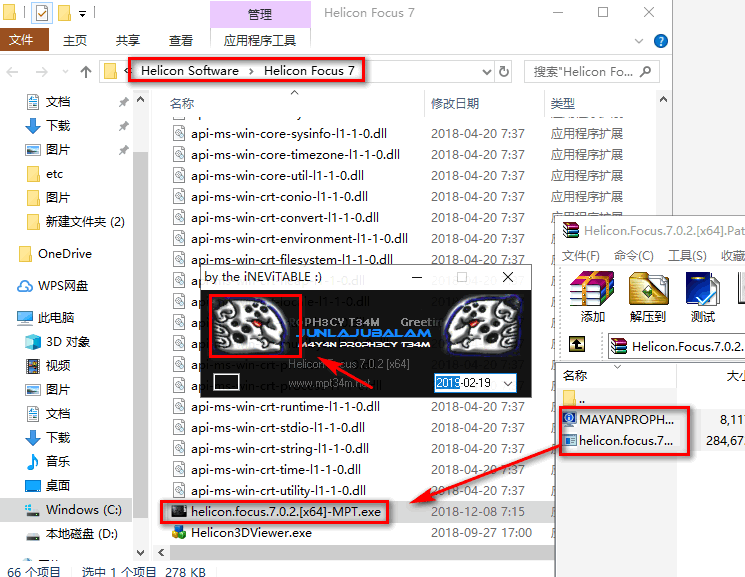Screen dimensions: 745x577
Task: Go up one level in WinRAR
Action: pyautogui.click(x=577, y=344)
